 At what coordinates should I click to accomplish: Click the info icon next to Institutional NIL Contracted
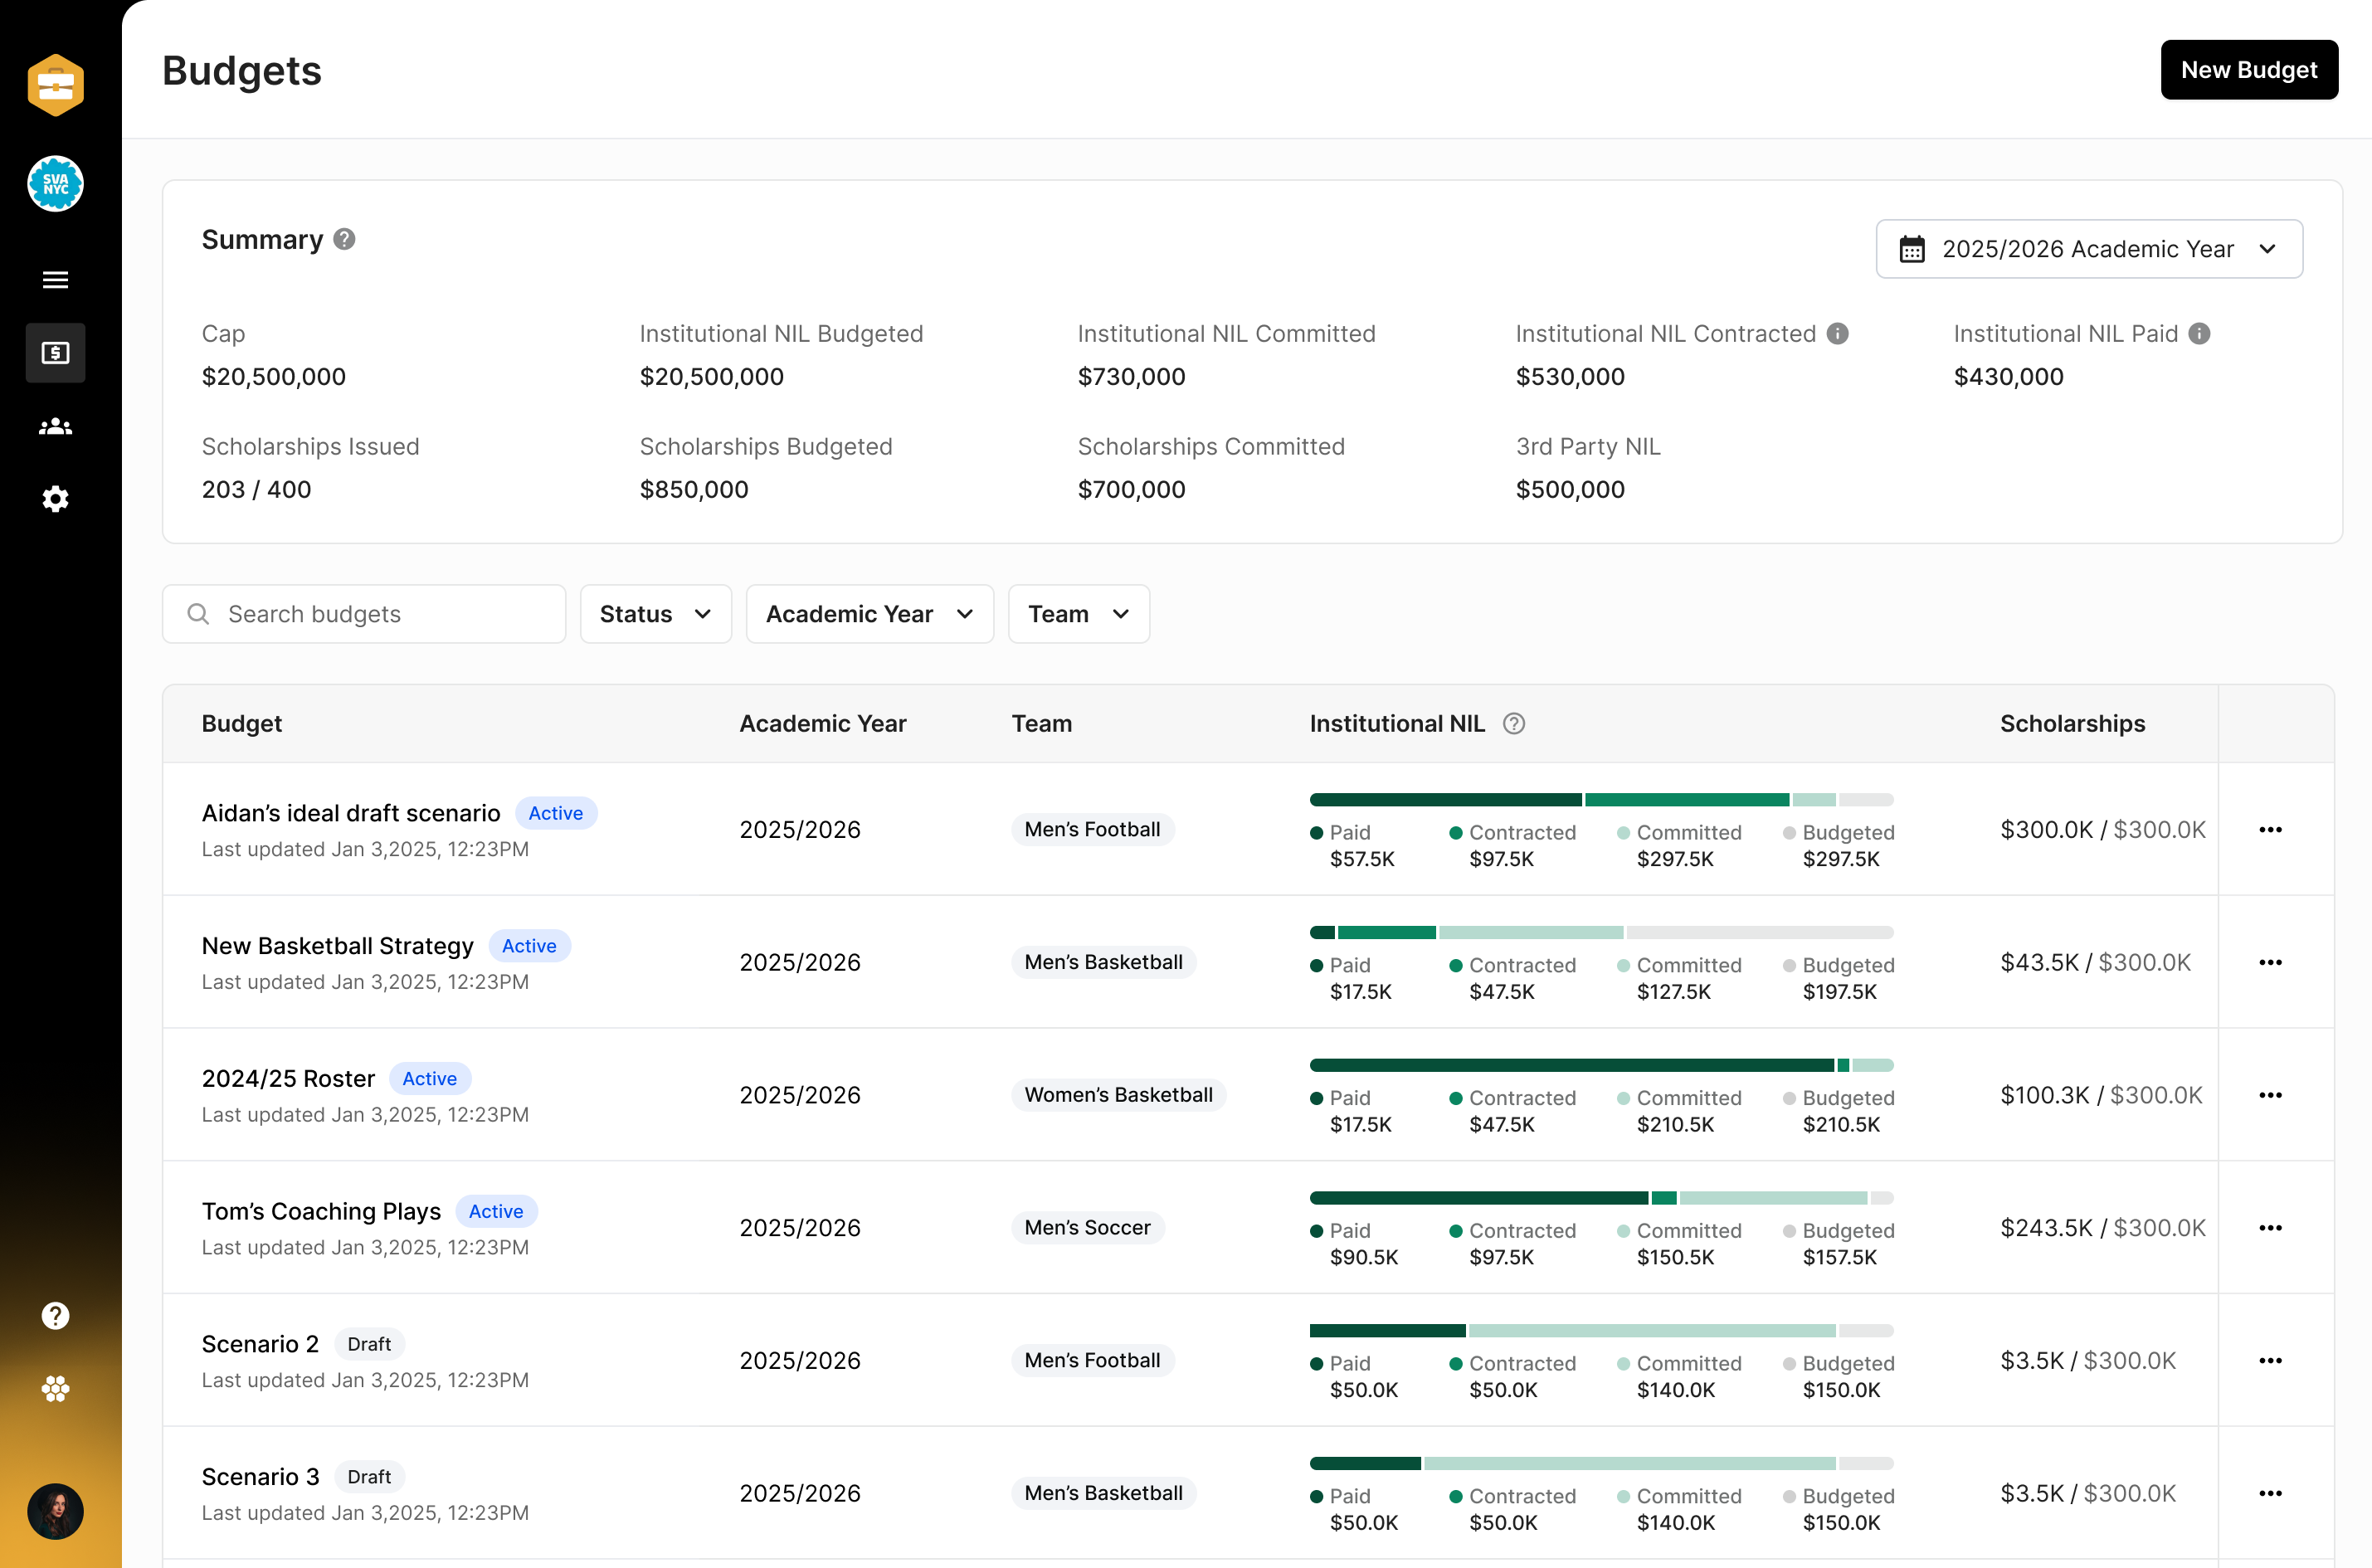[1838, 333]
